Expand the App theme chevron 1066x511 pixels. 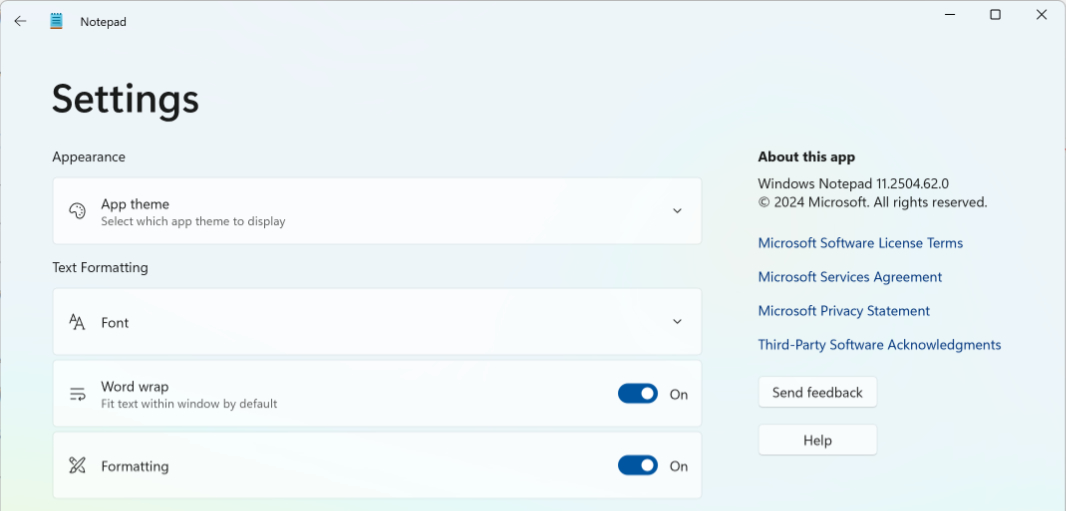tap(677, 211)
